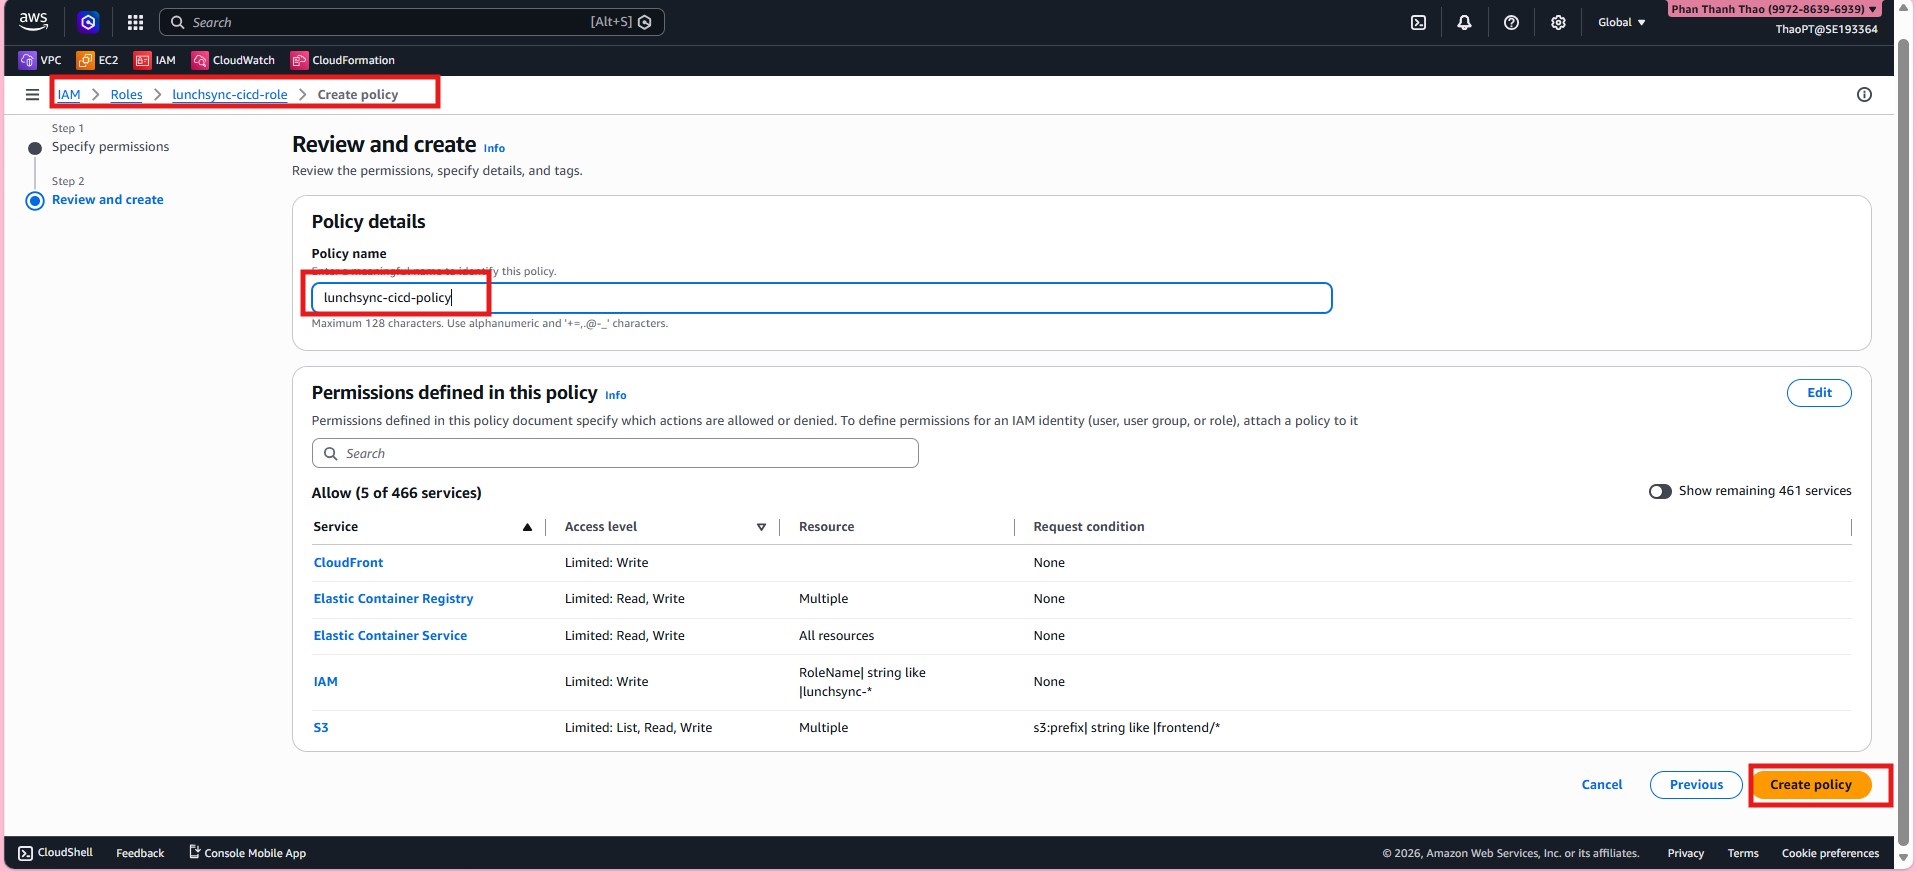The width and height of the screenshot is (1917, 872).
Task: Click IAM breadcrumb link
Action: [68, 94]
